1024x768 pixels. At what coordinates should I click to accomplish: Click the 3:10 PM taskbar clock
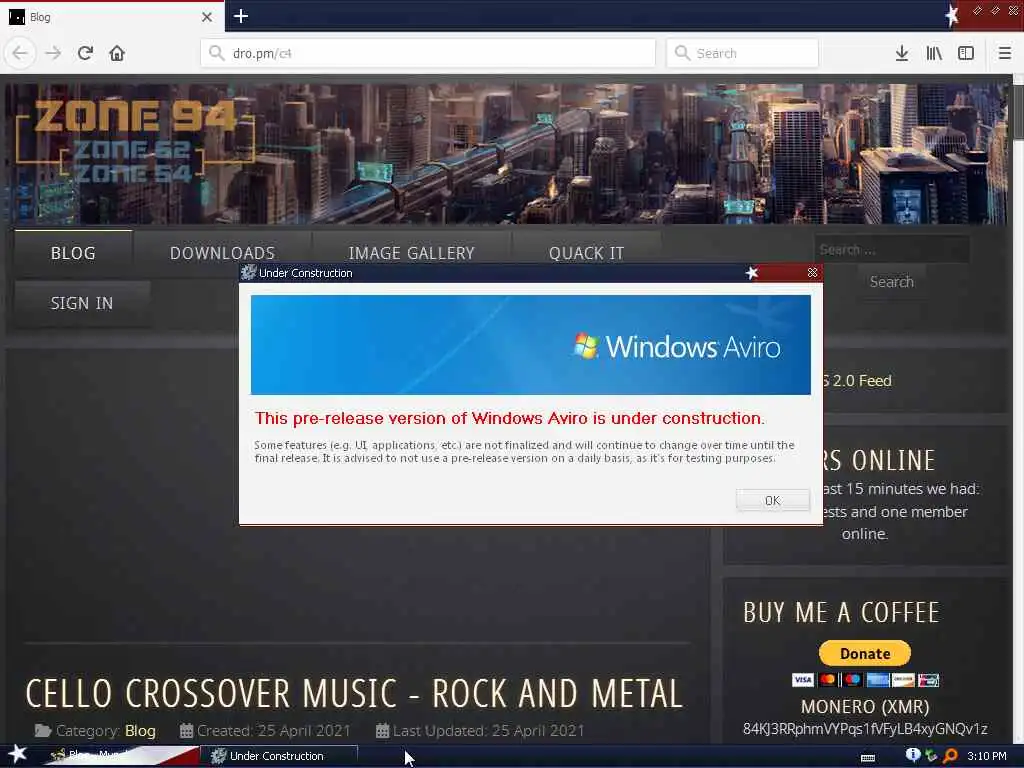[986, 756]
